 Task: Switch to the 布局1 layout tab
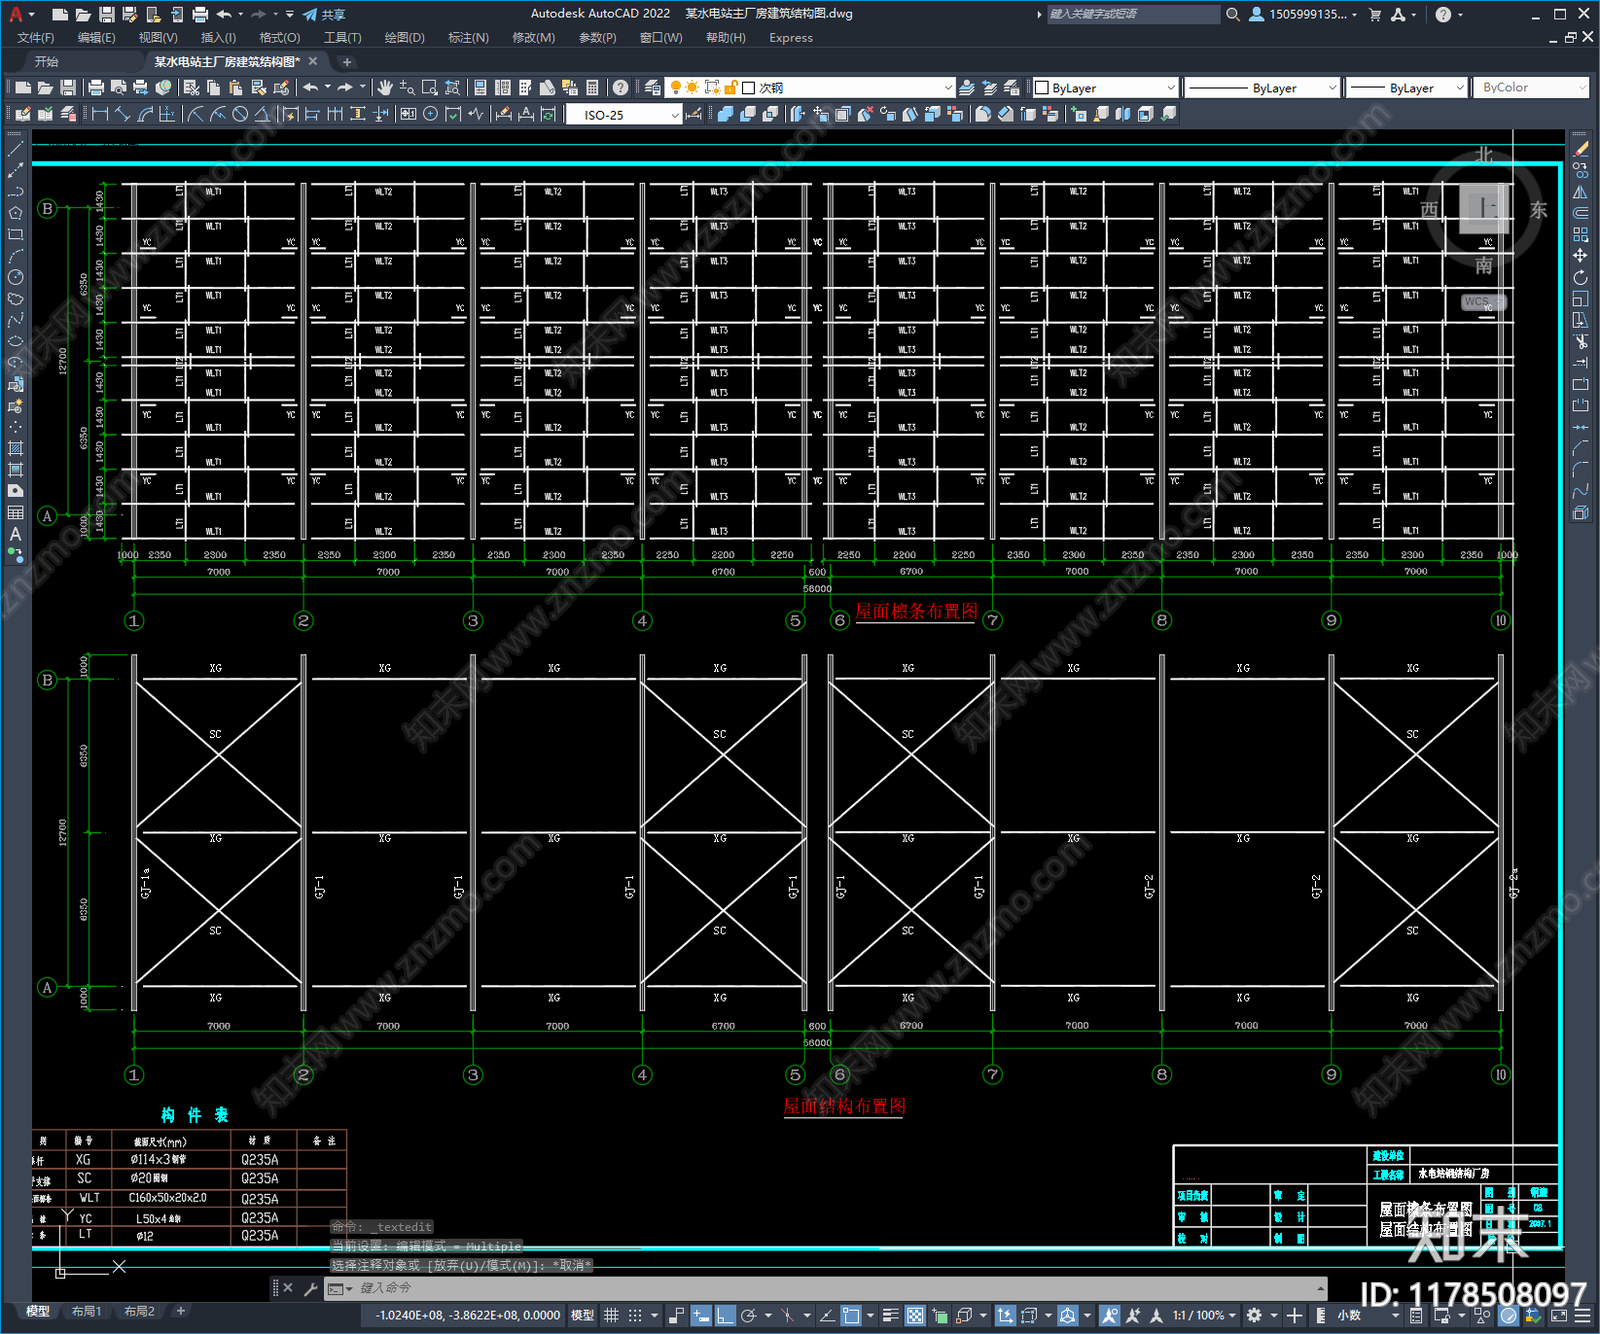coord(86,1311)
